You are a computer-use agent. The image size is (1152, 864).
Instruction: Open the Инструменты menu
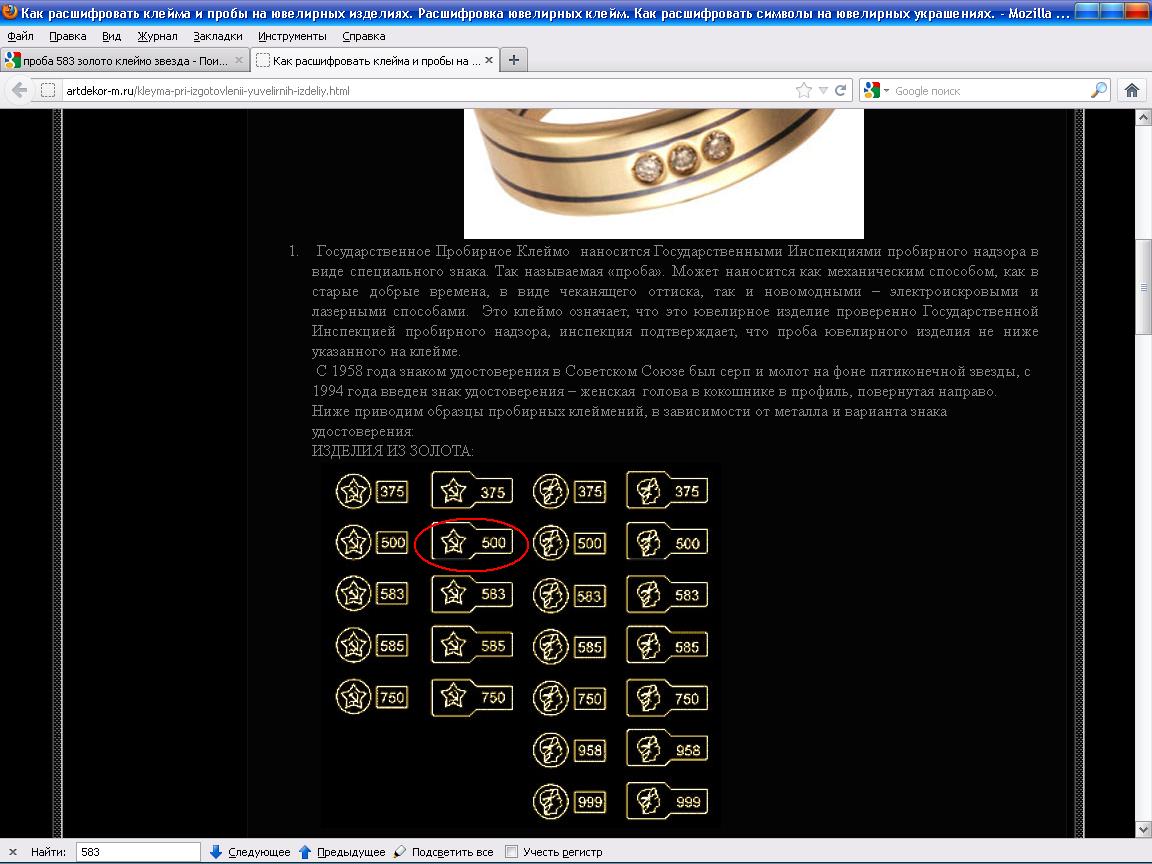pos(292,36)
